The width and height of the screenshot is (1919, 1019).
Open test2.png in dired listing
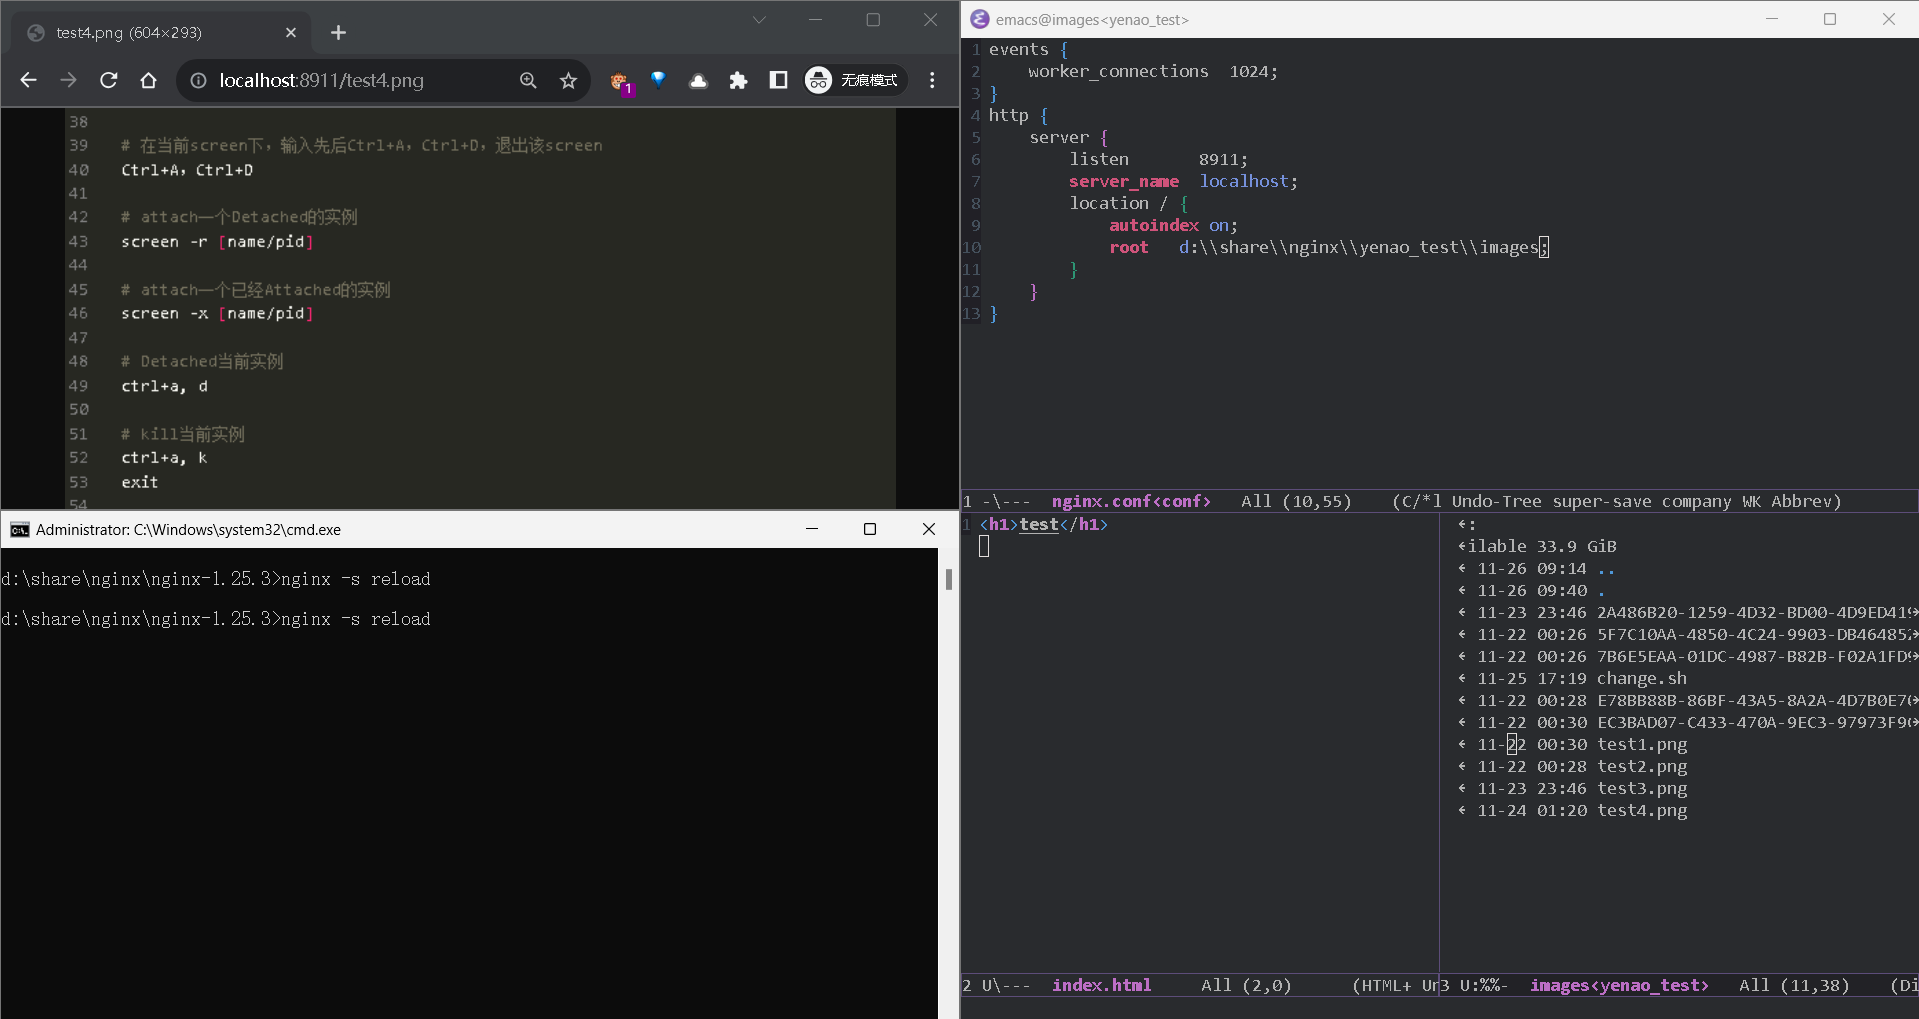tap(1642, 766)
